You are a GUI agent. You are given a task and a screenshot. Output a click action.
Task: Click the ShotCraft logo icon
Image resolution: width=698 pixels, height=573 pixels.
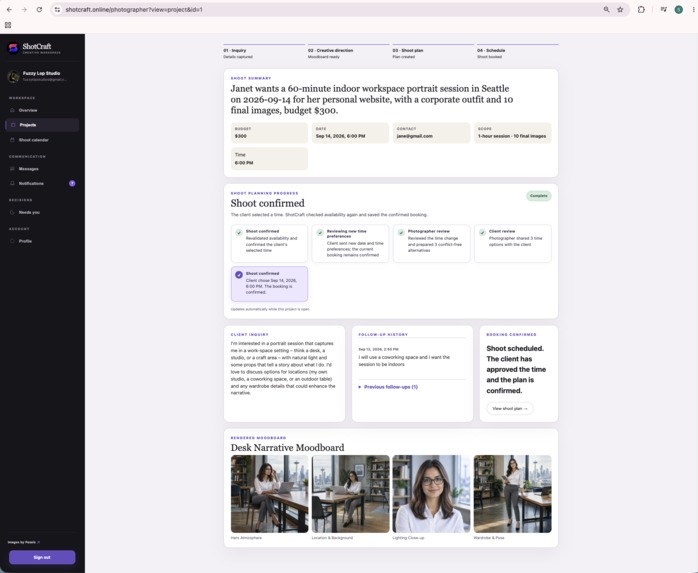13,48
